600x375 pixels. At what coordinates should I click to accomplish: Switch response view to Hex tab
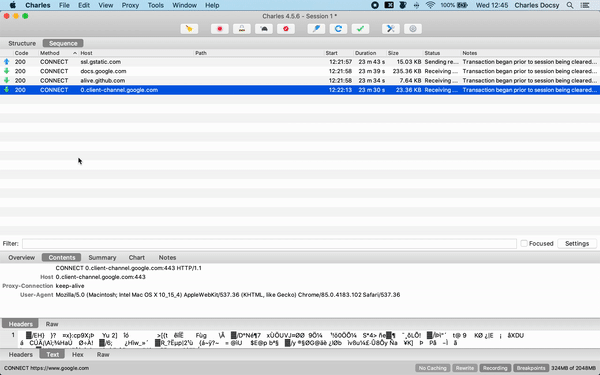pos(78,355)
